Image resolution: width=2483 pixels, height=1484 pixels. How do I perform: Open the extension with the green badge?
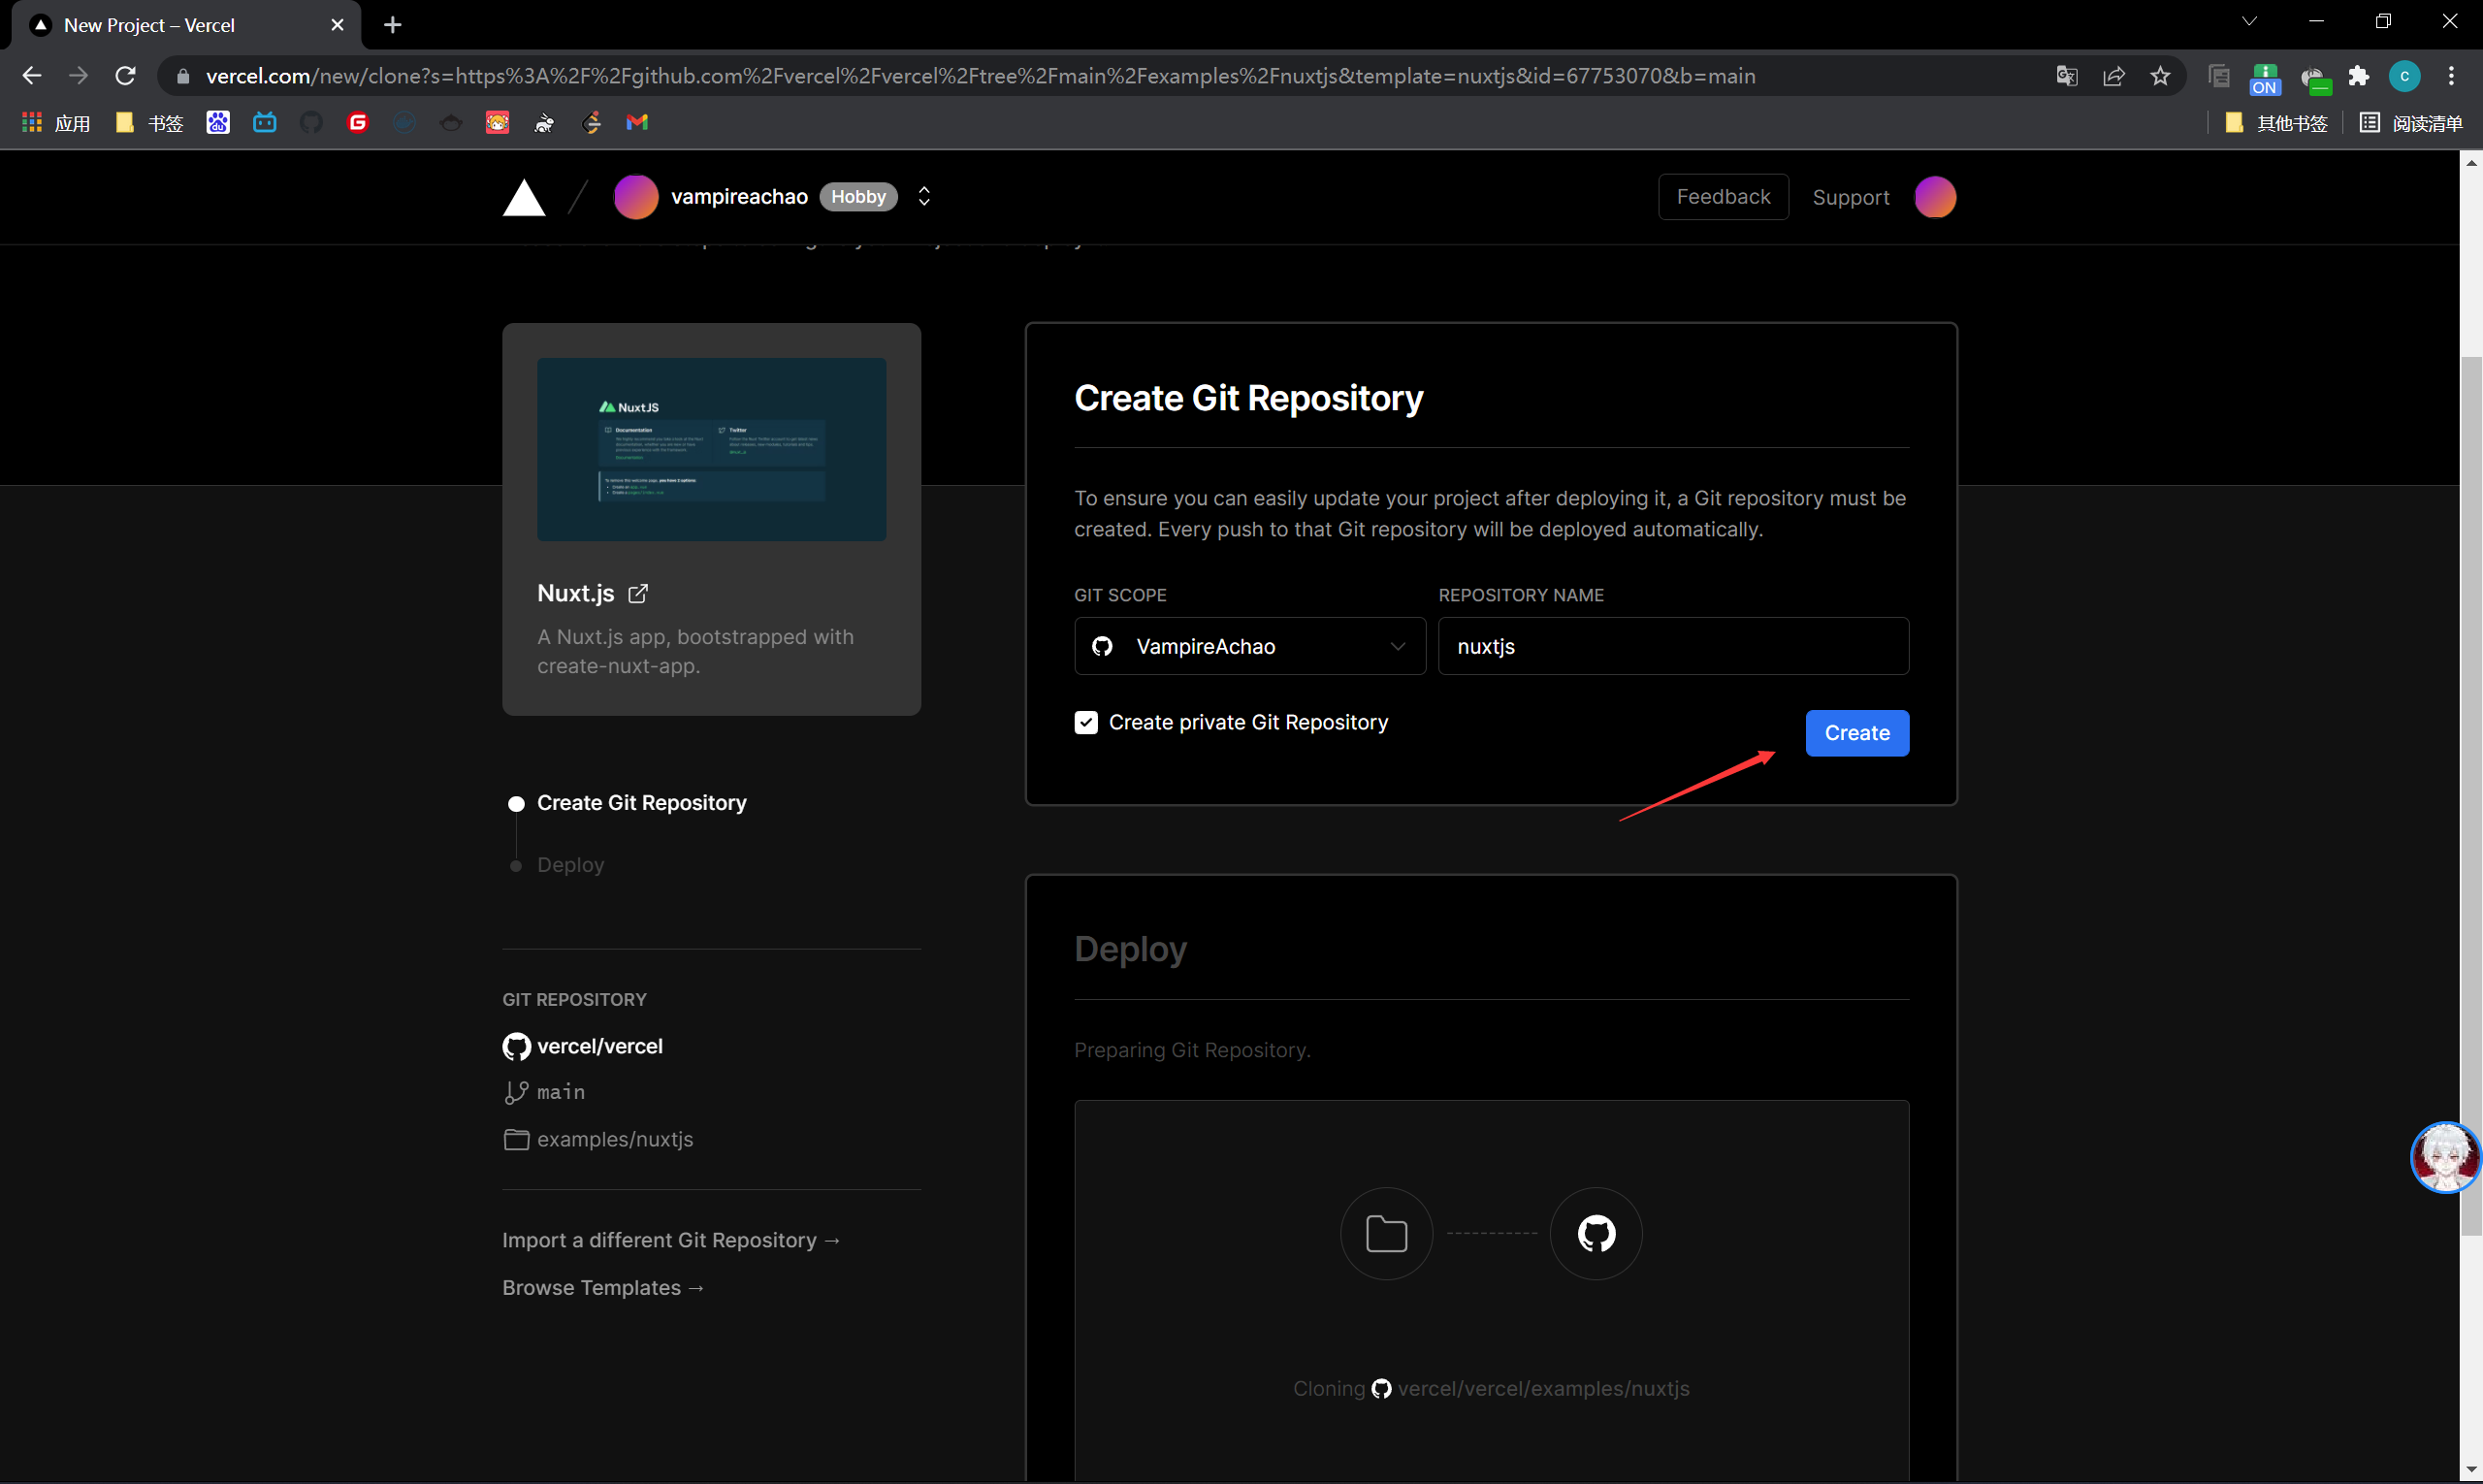2314,78
